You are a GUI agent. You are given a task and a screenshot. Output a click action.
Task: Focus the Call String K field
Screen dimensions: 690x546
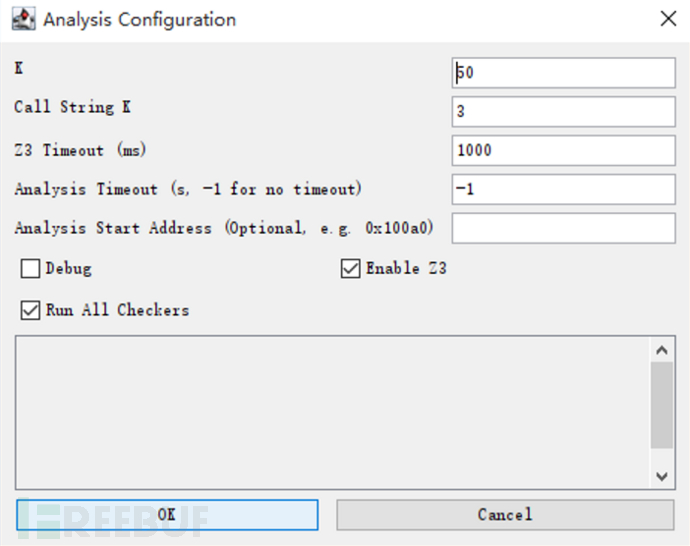point(564,111)
